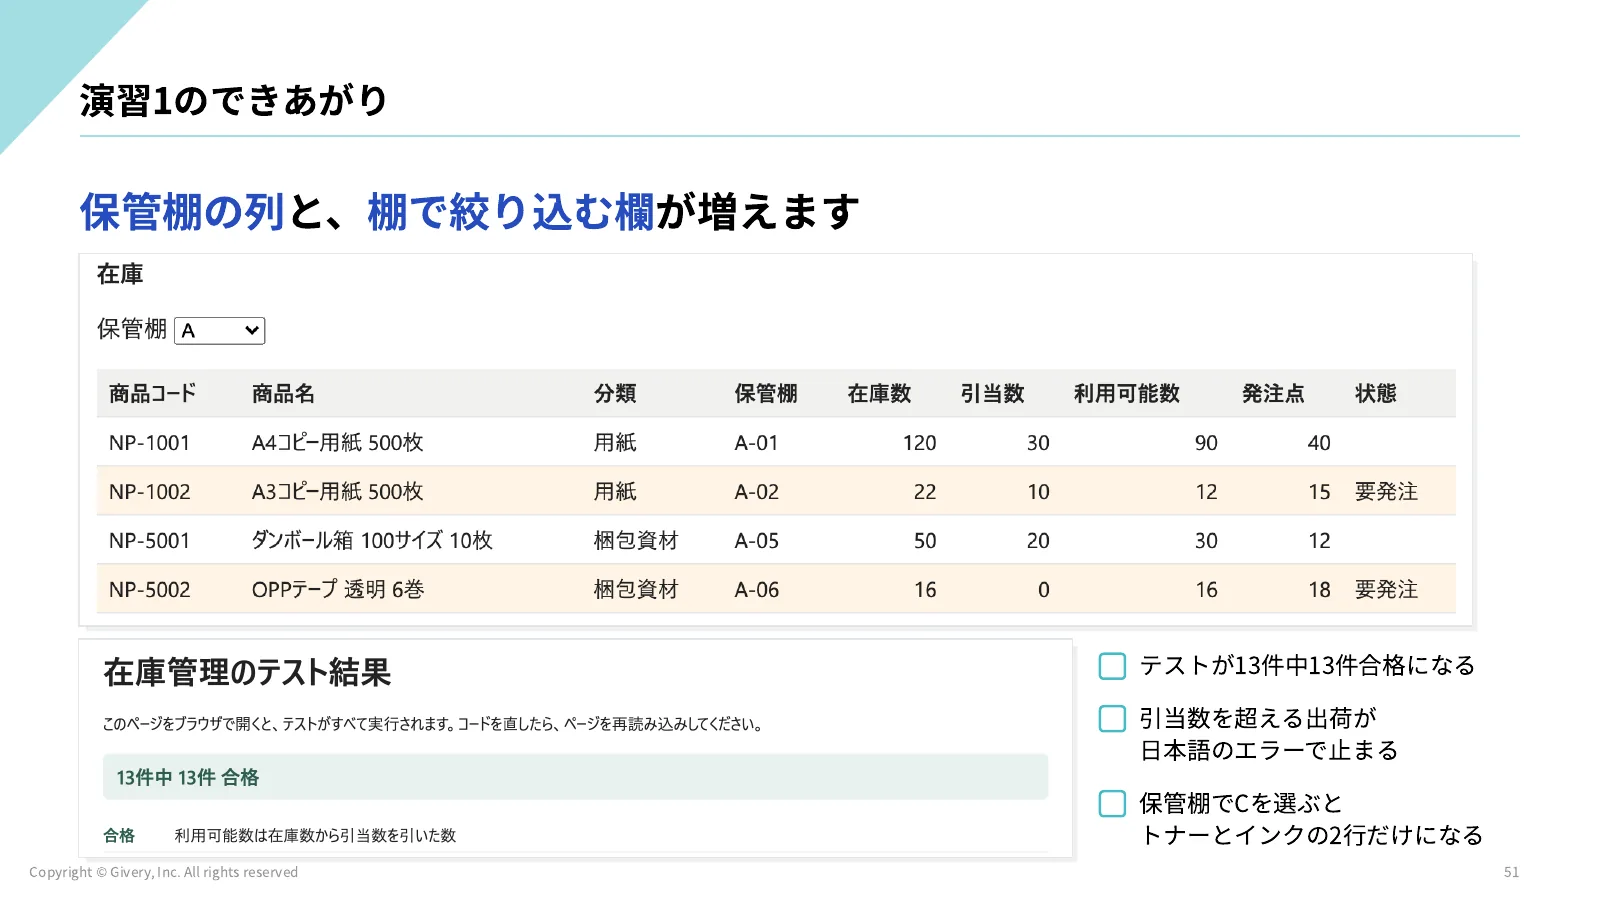The image size is (1600, 900).
Task: Click shelf cell A-06
Action: click(756, 590)
